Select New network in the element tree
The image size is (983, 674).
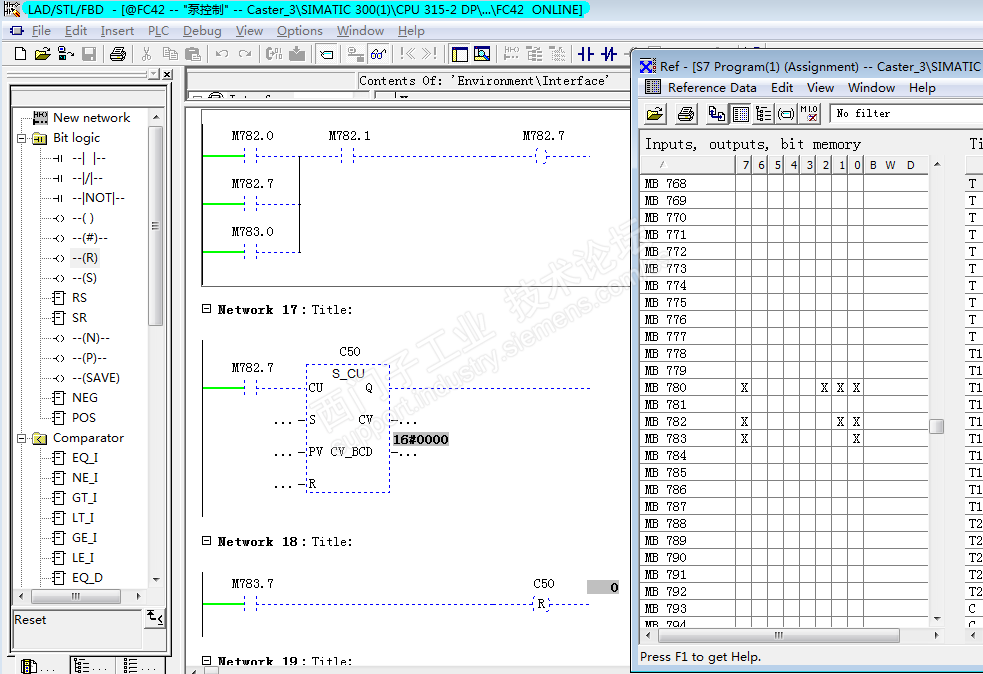point(92,118)
